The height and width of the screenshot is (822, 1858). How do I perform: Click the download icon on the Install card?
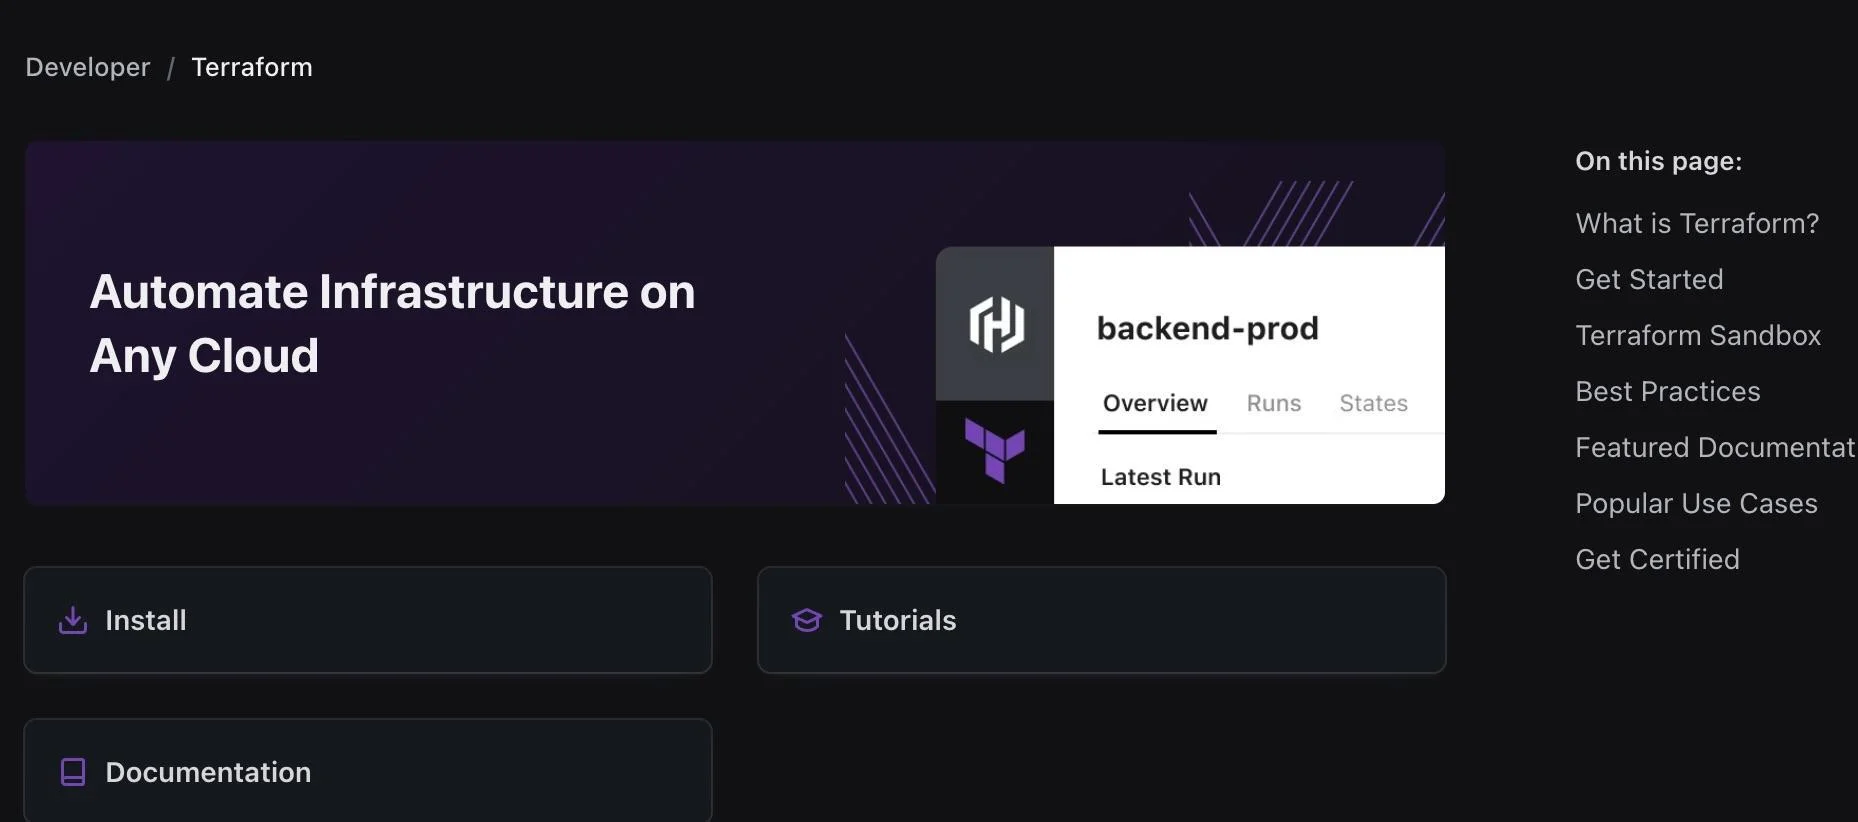(x=73, y=620)
